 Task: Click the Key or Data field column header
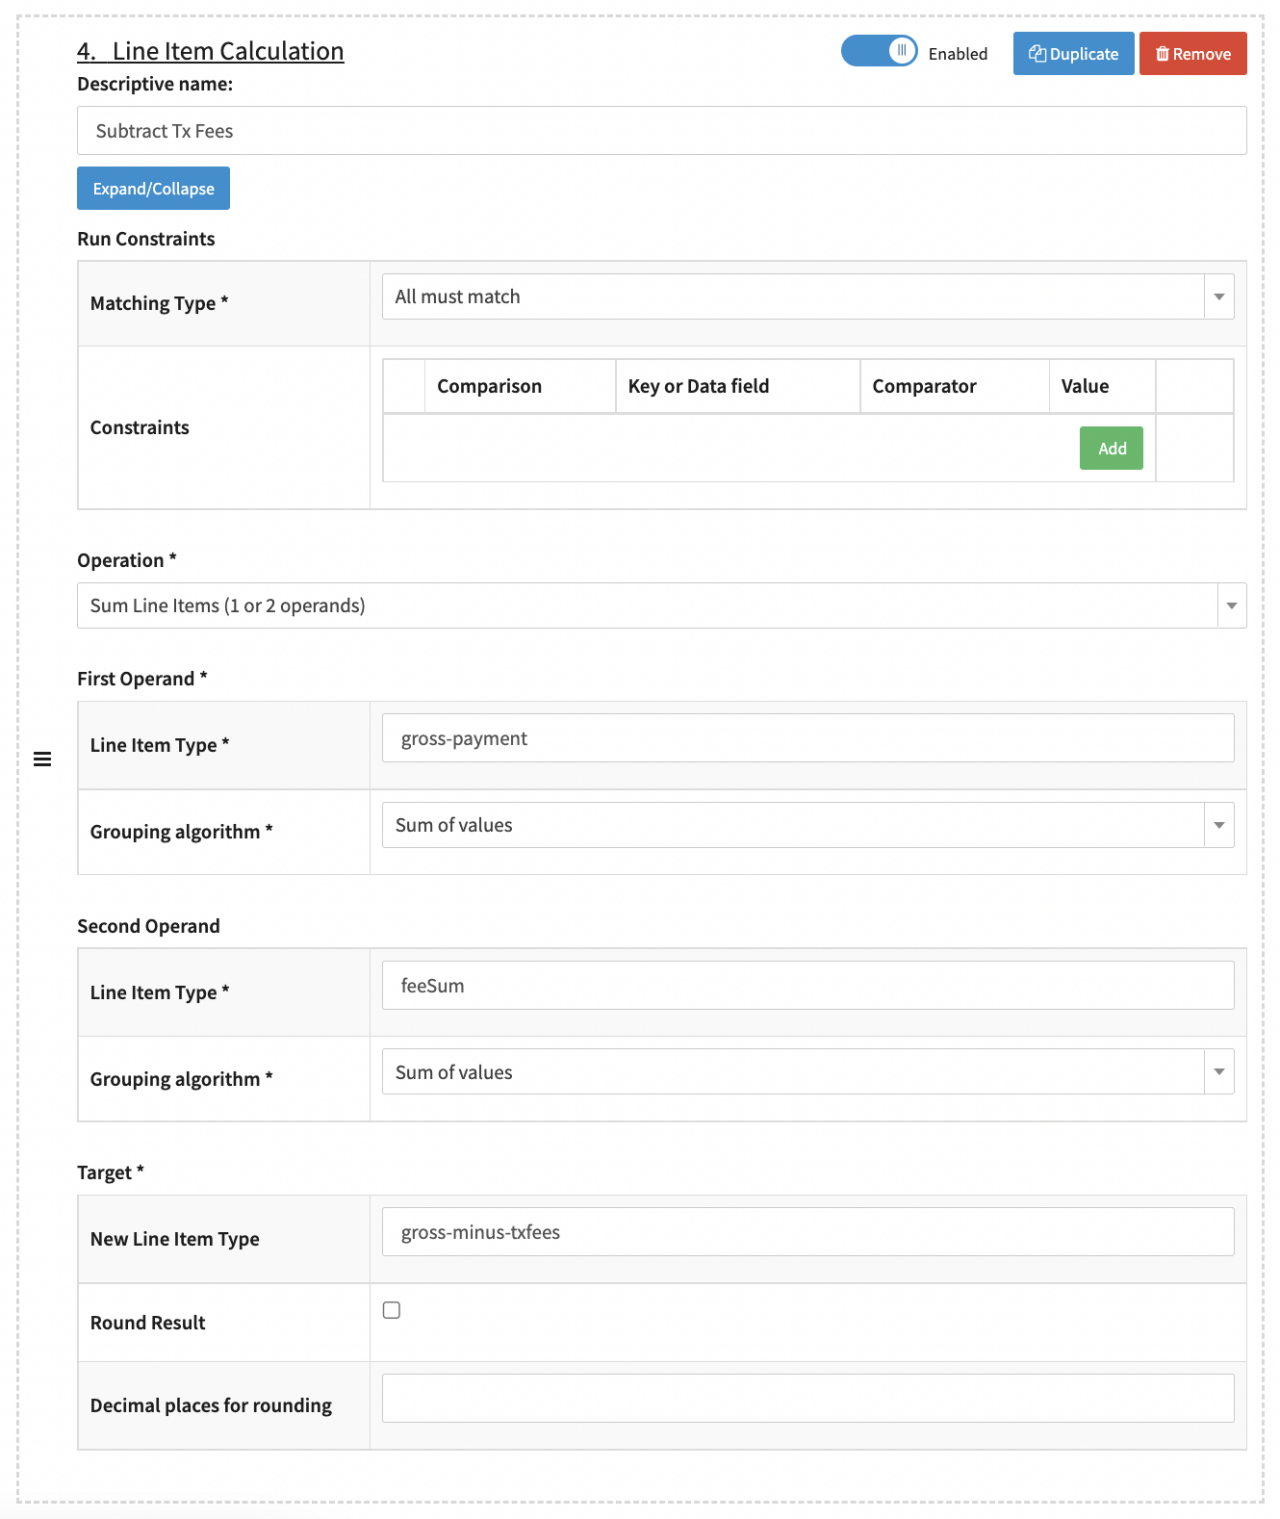[698, 386]
